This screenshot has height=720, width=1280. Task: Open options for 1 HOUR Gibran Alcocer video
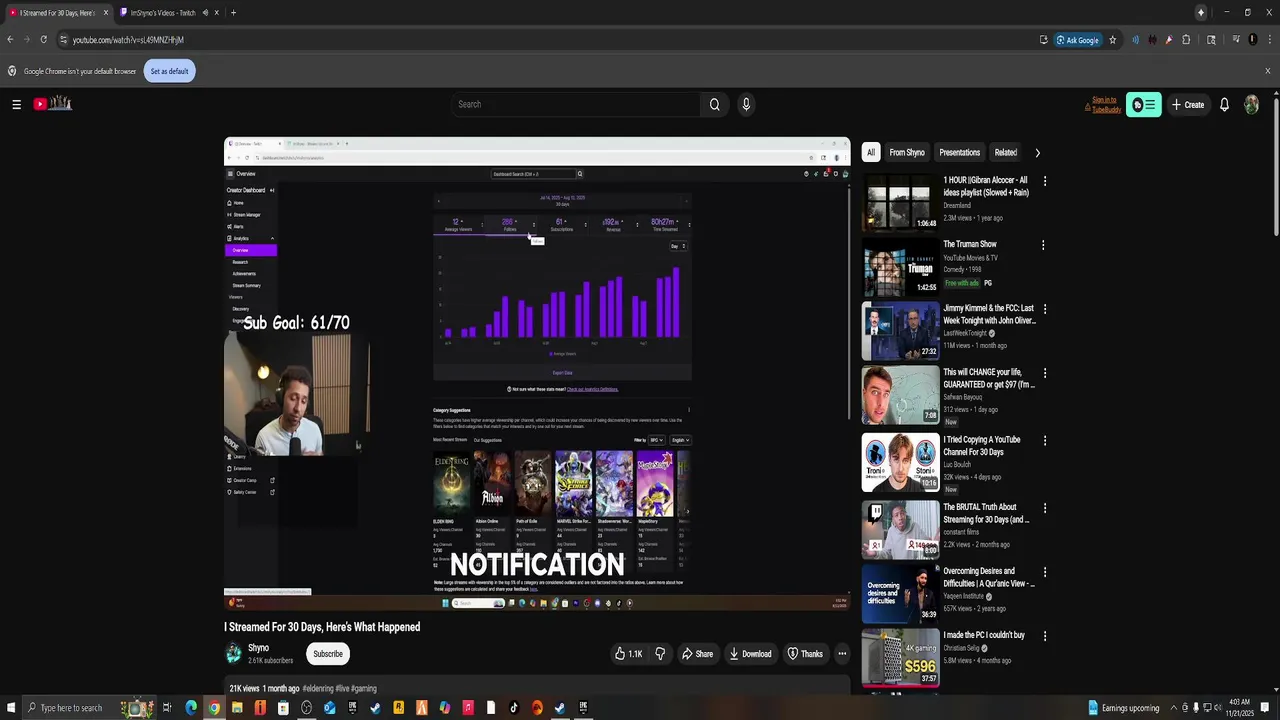(x=1044, y=181)
